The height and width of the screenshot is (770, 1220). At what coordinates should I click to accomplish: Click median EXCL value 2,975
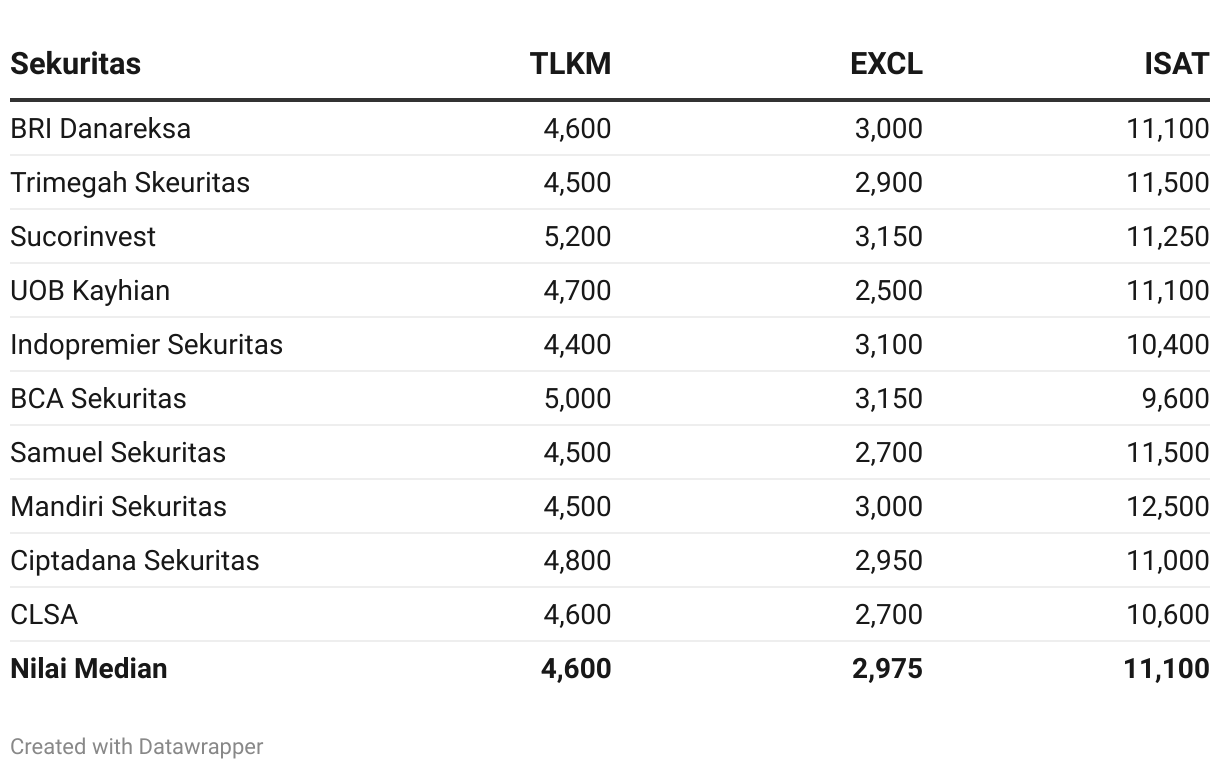[x=888, y=668]
